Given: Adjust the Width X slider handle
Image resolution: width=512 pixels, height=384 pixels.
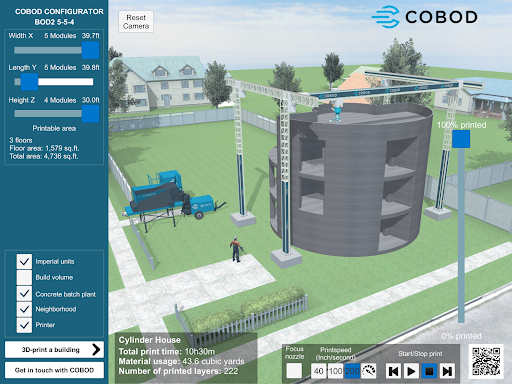Looking at the screenshot, I should point(90,50).
